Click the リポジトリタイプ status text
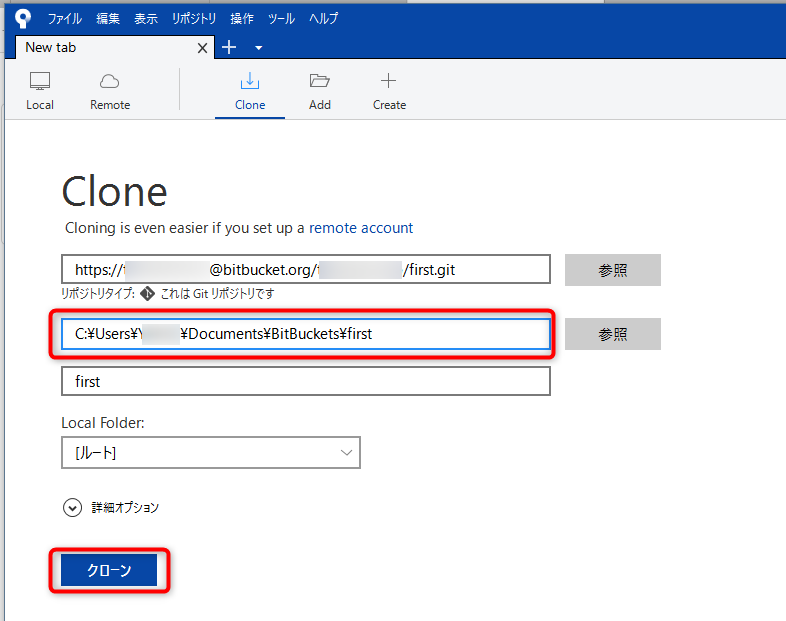The width and height of the screenshot is (786, 621). click(167, 294)
